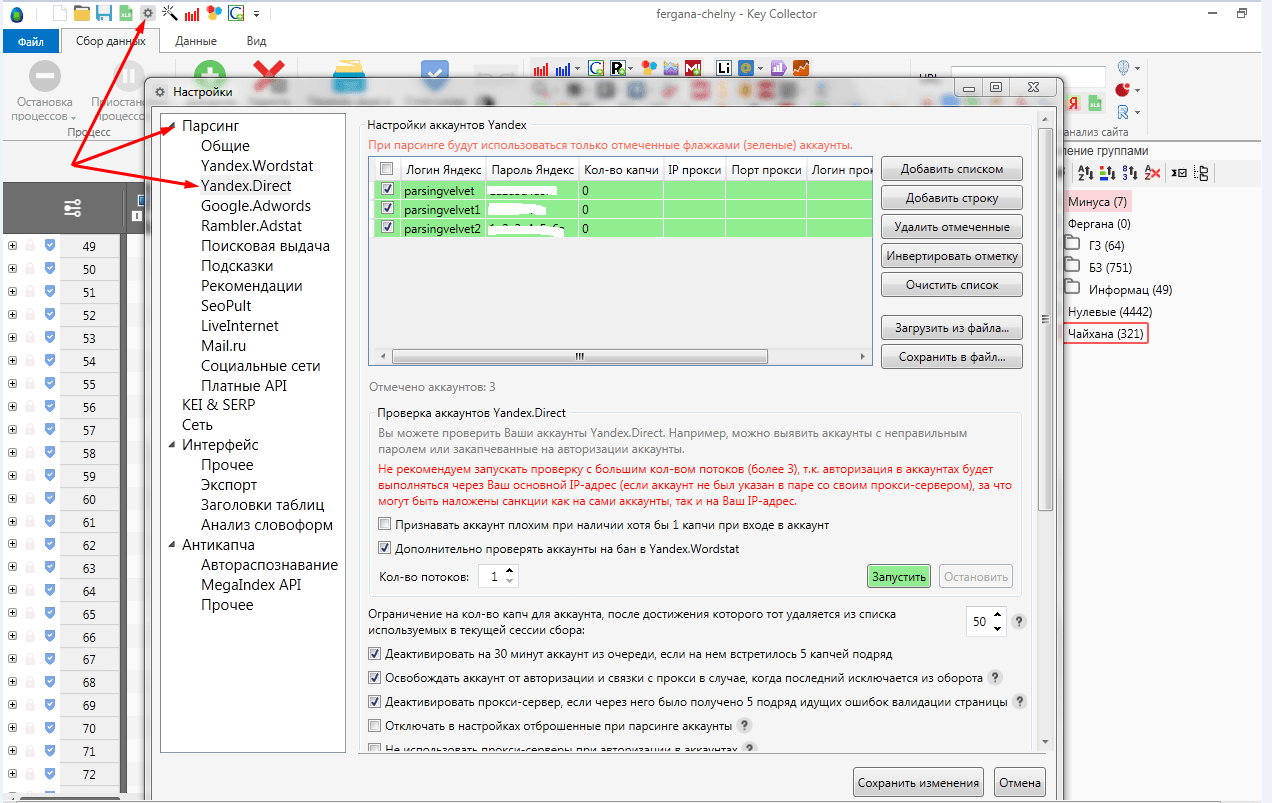Click the Отмена button
The image size is (1272, 803).
point(1020,783)
